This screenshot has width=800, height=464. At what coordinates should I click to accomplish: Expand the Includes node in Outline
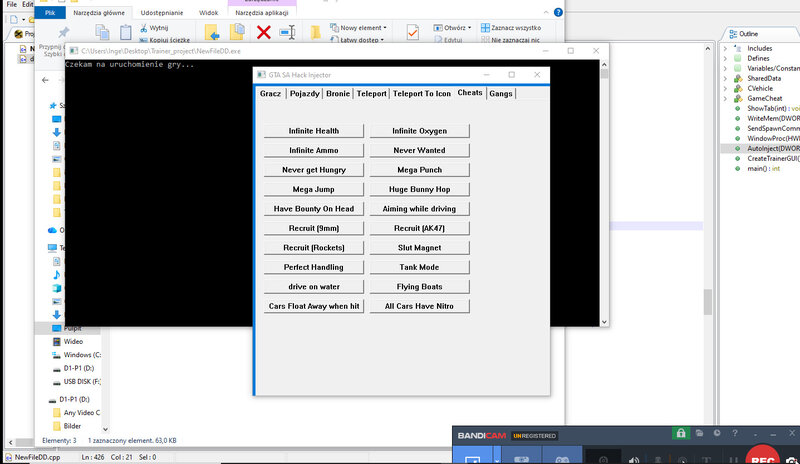click(x=726, y=48)
